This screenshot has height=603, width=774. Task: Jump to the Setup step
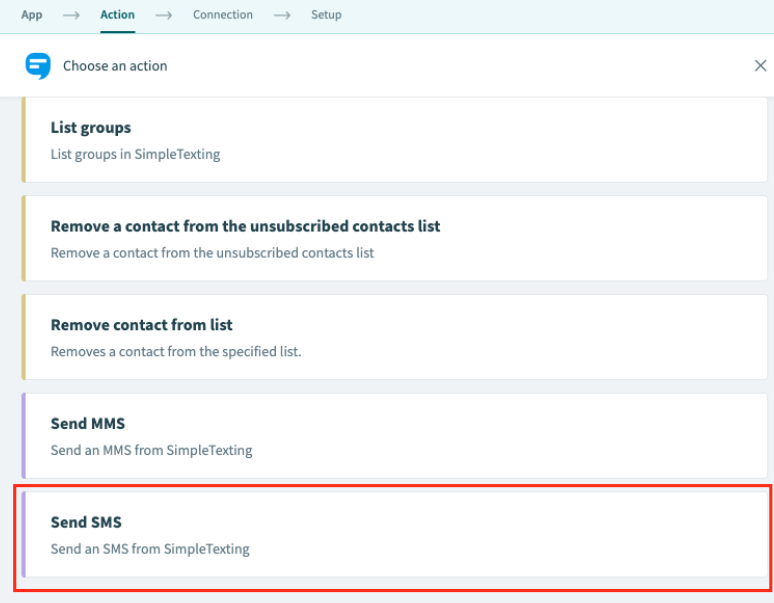(x=326, y=15)
